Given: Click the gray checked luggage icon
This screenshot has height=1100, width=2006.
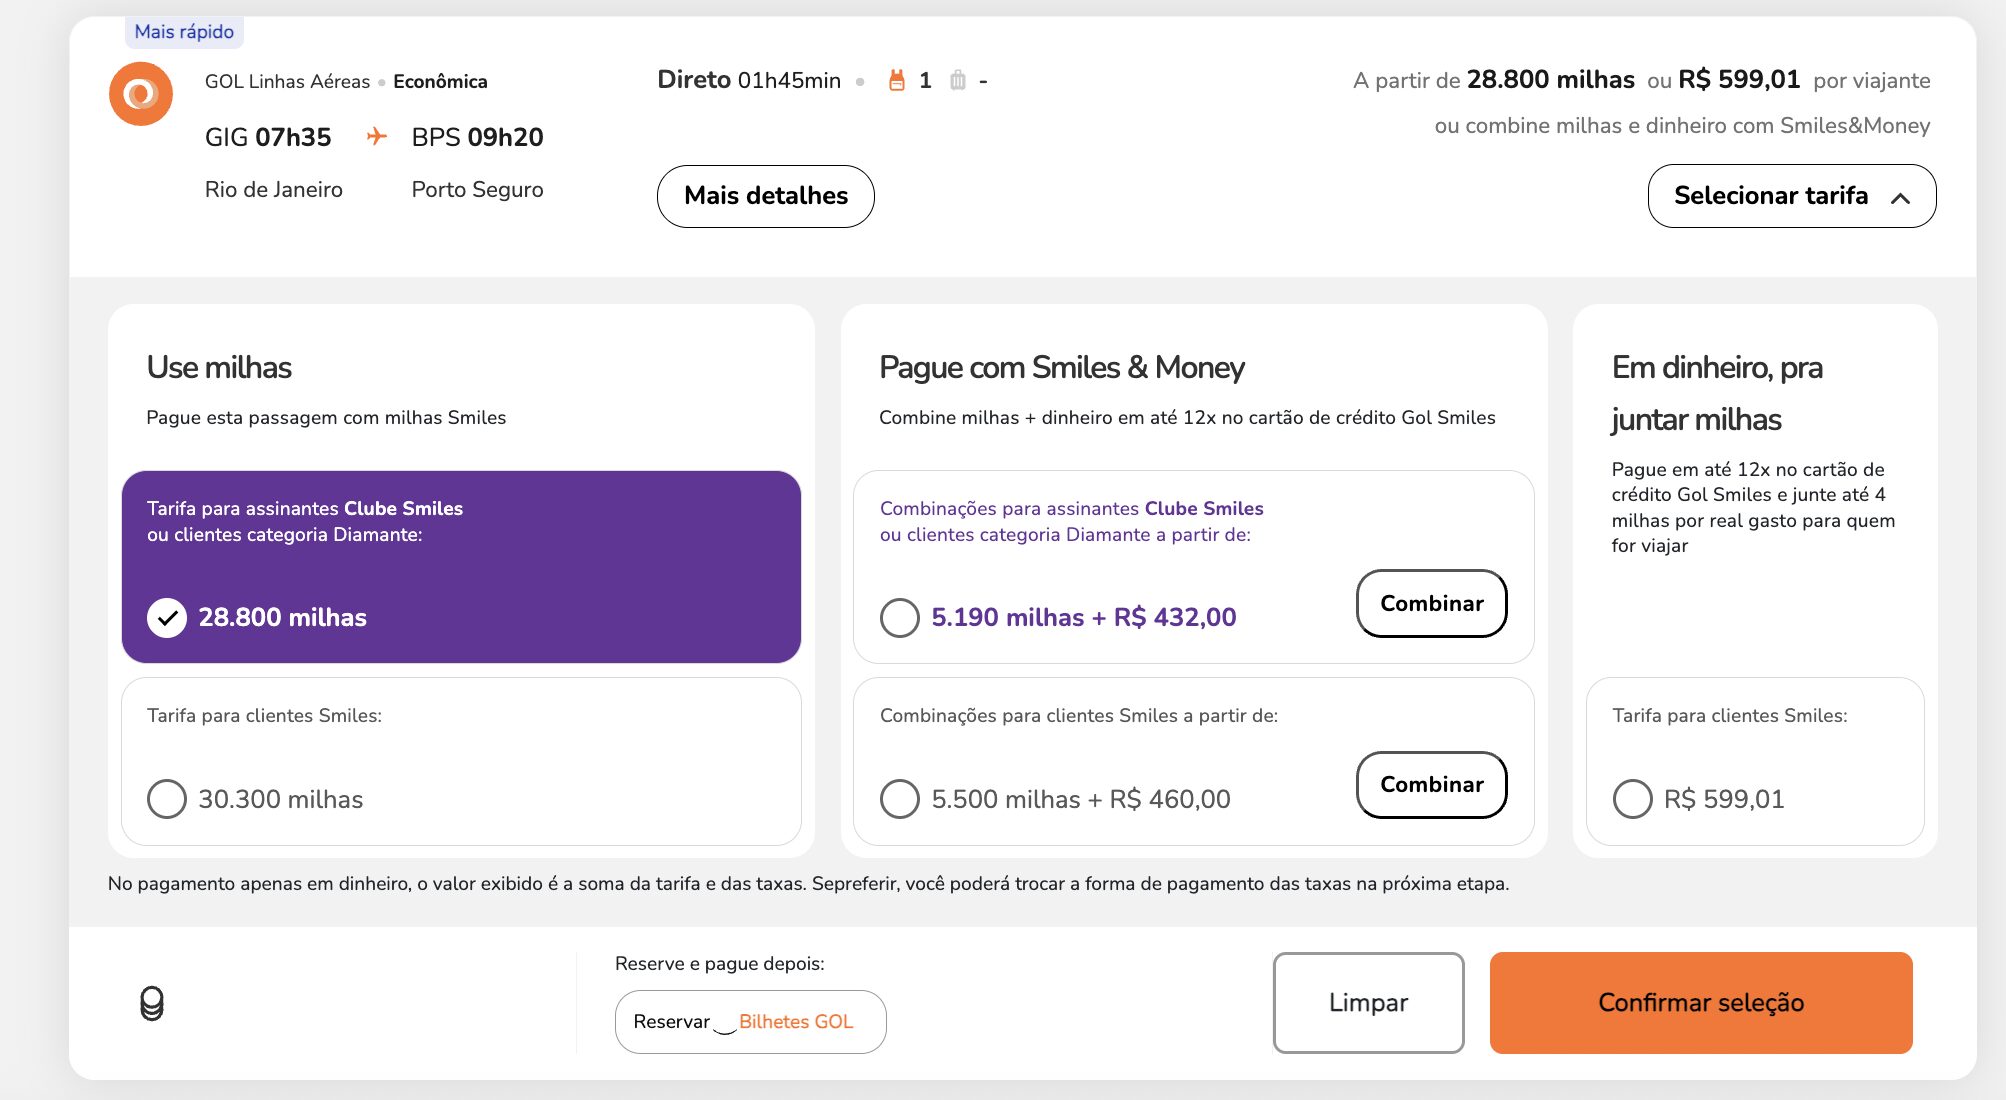Looking at the screenshot, I should (x=958, y=80).
